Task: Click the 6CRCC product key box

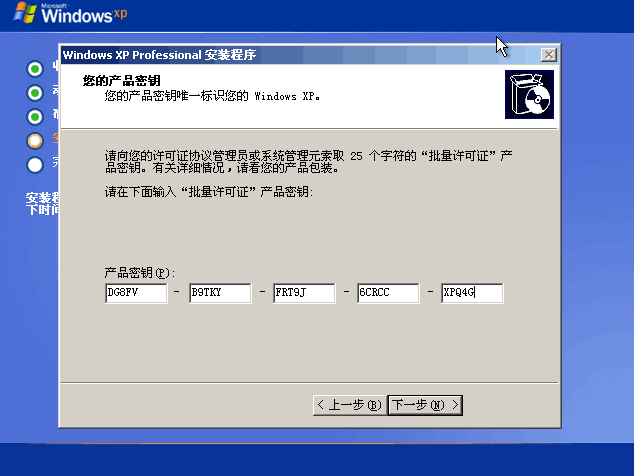Action: [x=387, y=293]
